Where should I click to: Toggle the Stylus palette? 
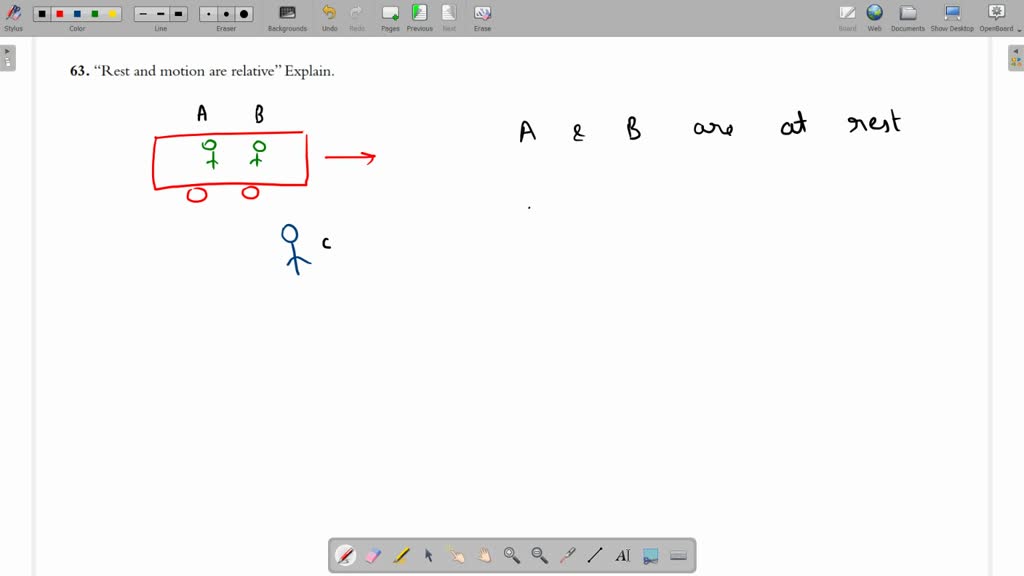(14, 14)
